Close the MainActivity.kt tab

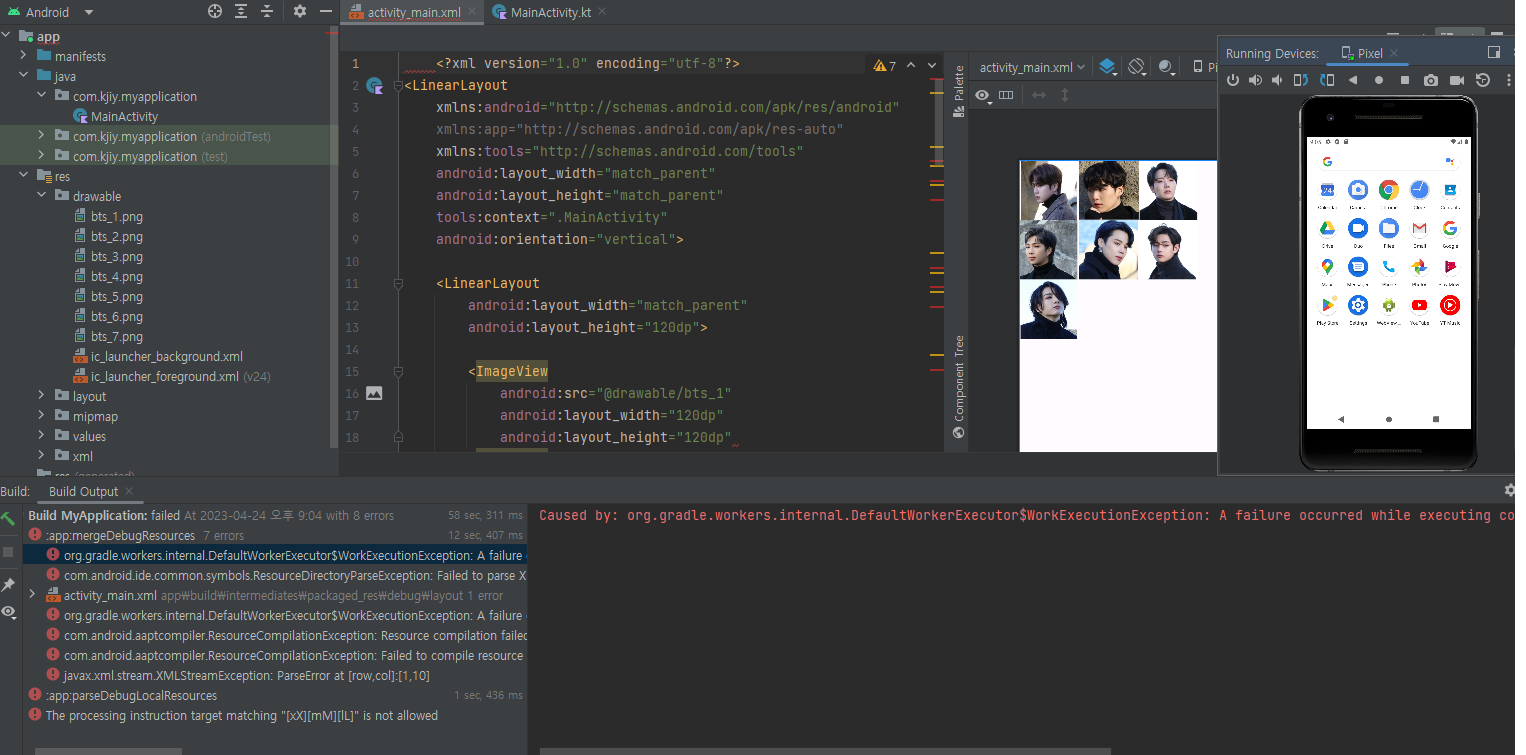click(601, 12)
